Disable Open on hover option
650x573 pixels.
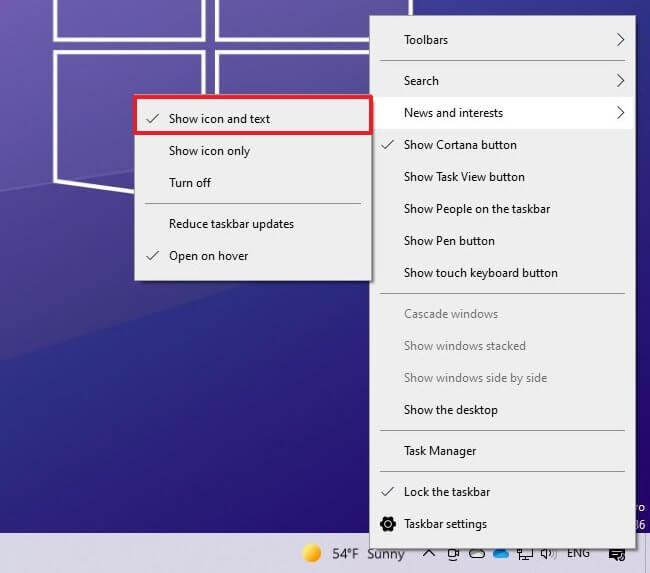point(208,256)
